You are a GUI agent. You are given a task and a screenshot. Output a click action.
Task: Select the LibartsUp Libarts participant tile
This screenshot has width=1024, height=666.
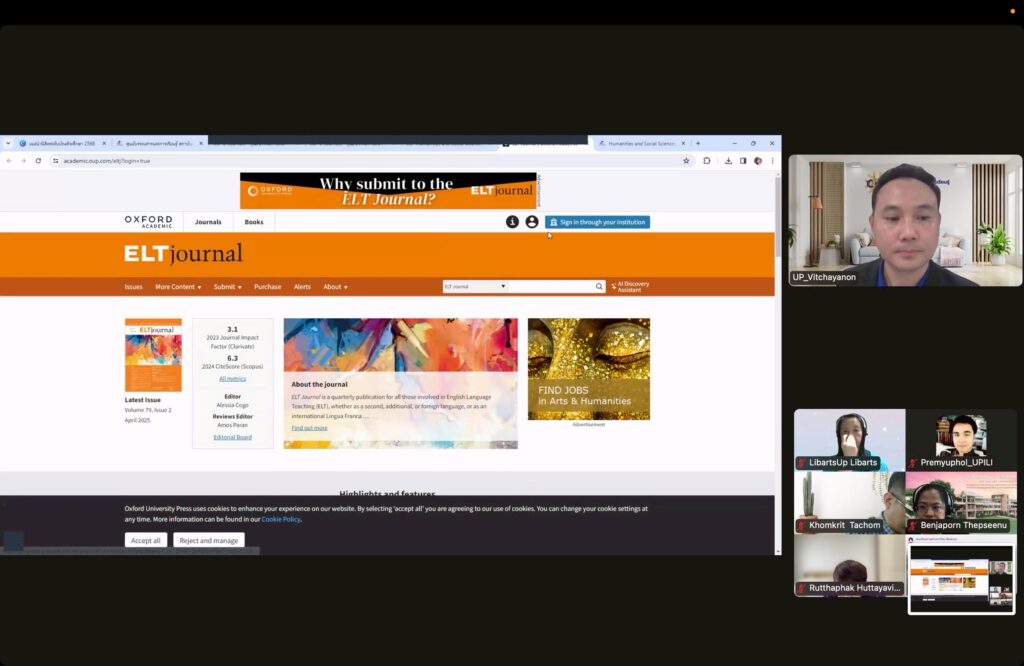click(850, 440)
